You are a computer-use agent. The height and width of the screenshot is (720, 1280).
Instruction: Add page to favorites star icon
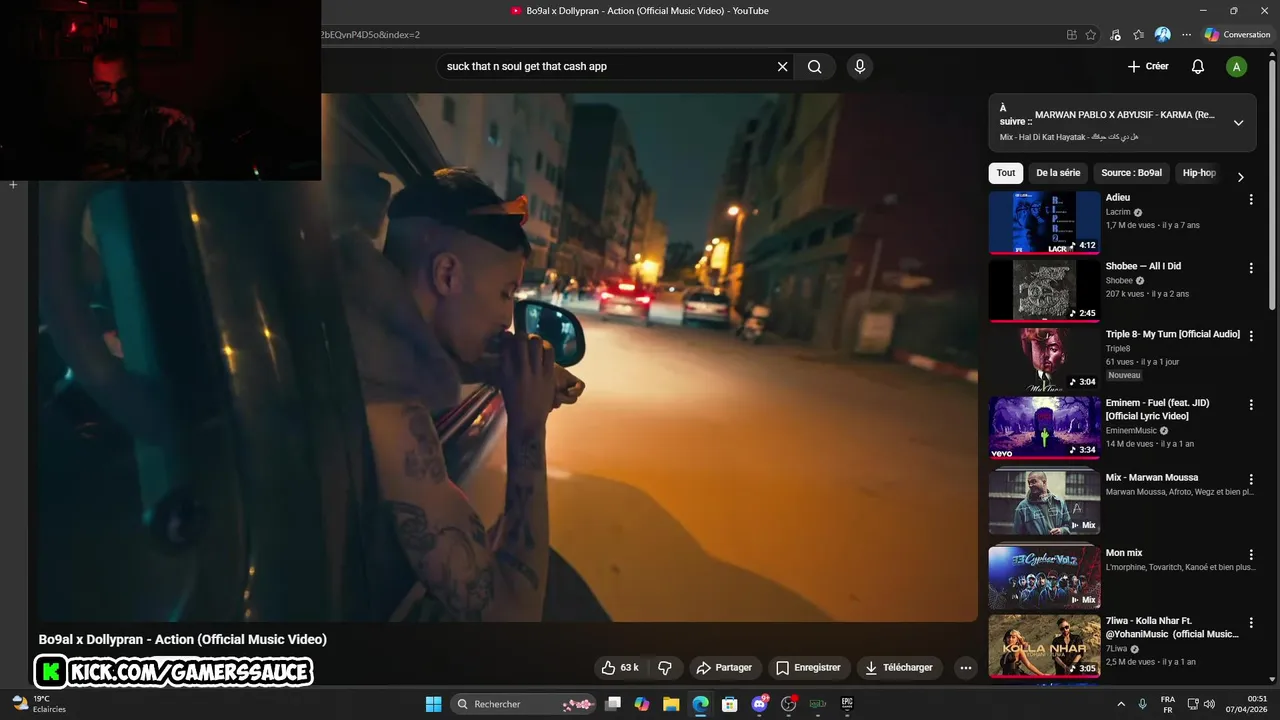1091,34
